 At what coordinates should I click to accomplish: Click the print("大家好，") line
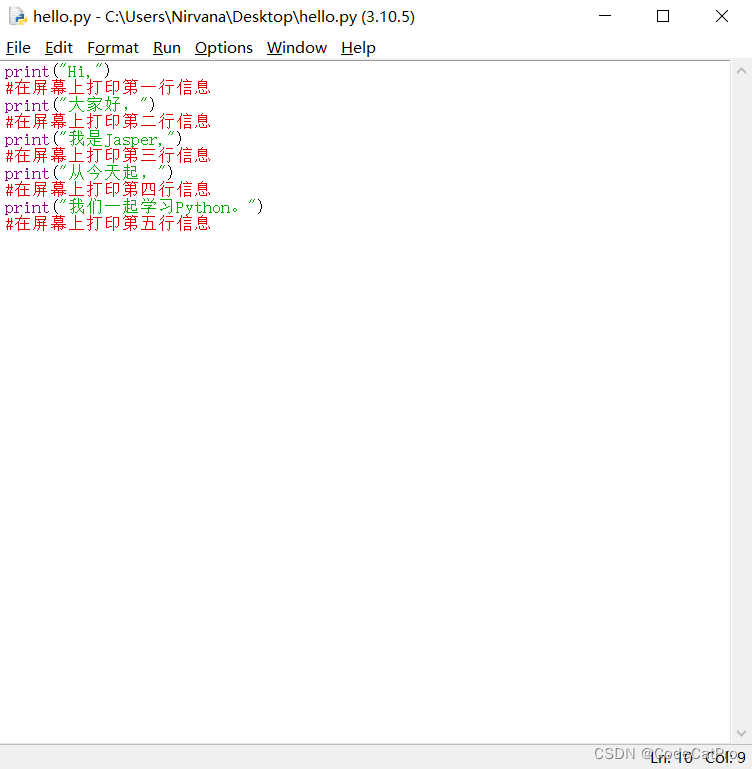point(80,105)
